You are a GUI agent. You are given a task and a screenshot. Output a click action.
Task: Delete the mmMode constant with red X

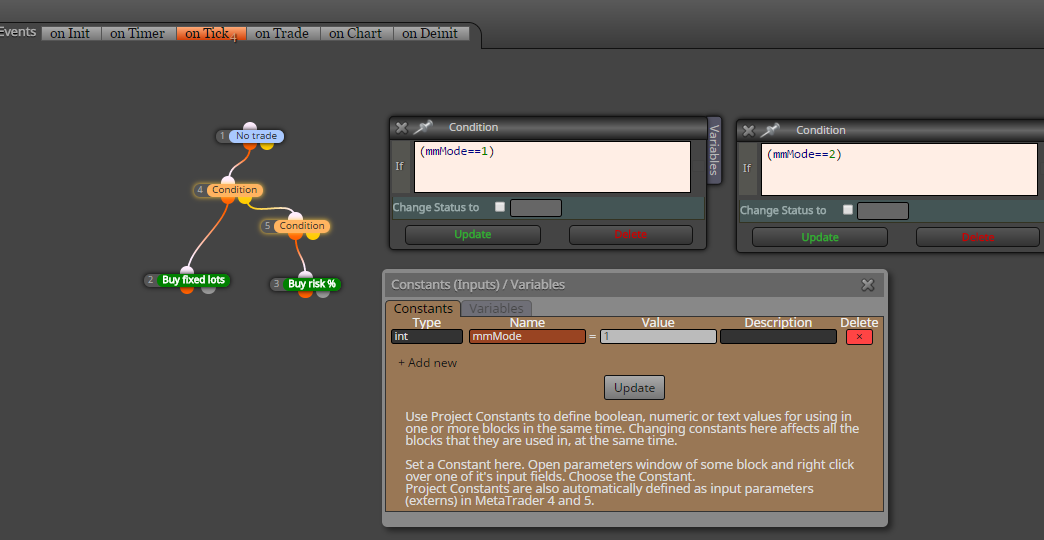[x=859, y=337]
